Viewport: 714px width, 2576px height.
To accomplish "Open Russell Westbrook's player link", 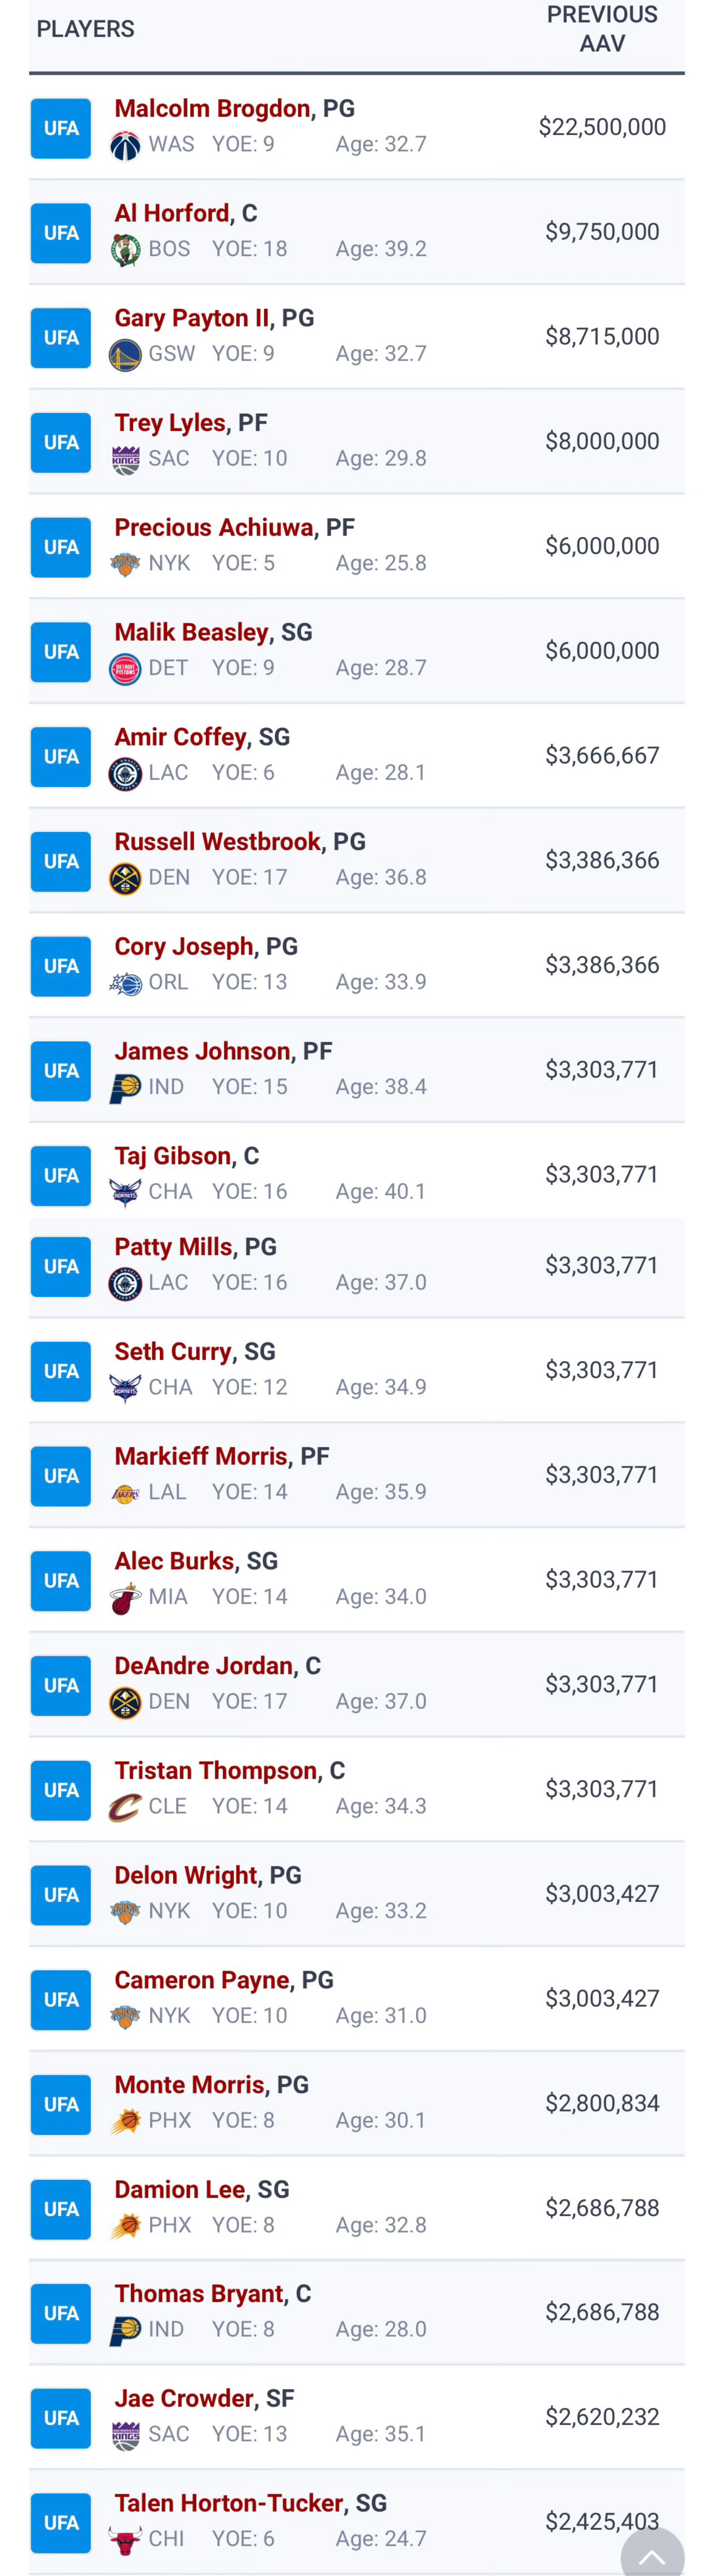I will [217, 841].
